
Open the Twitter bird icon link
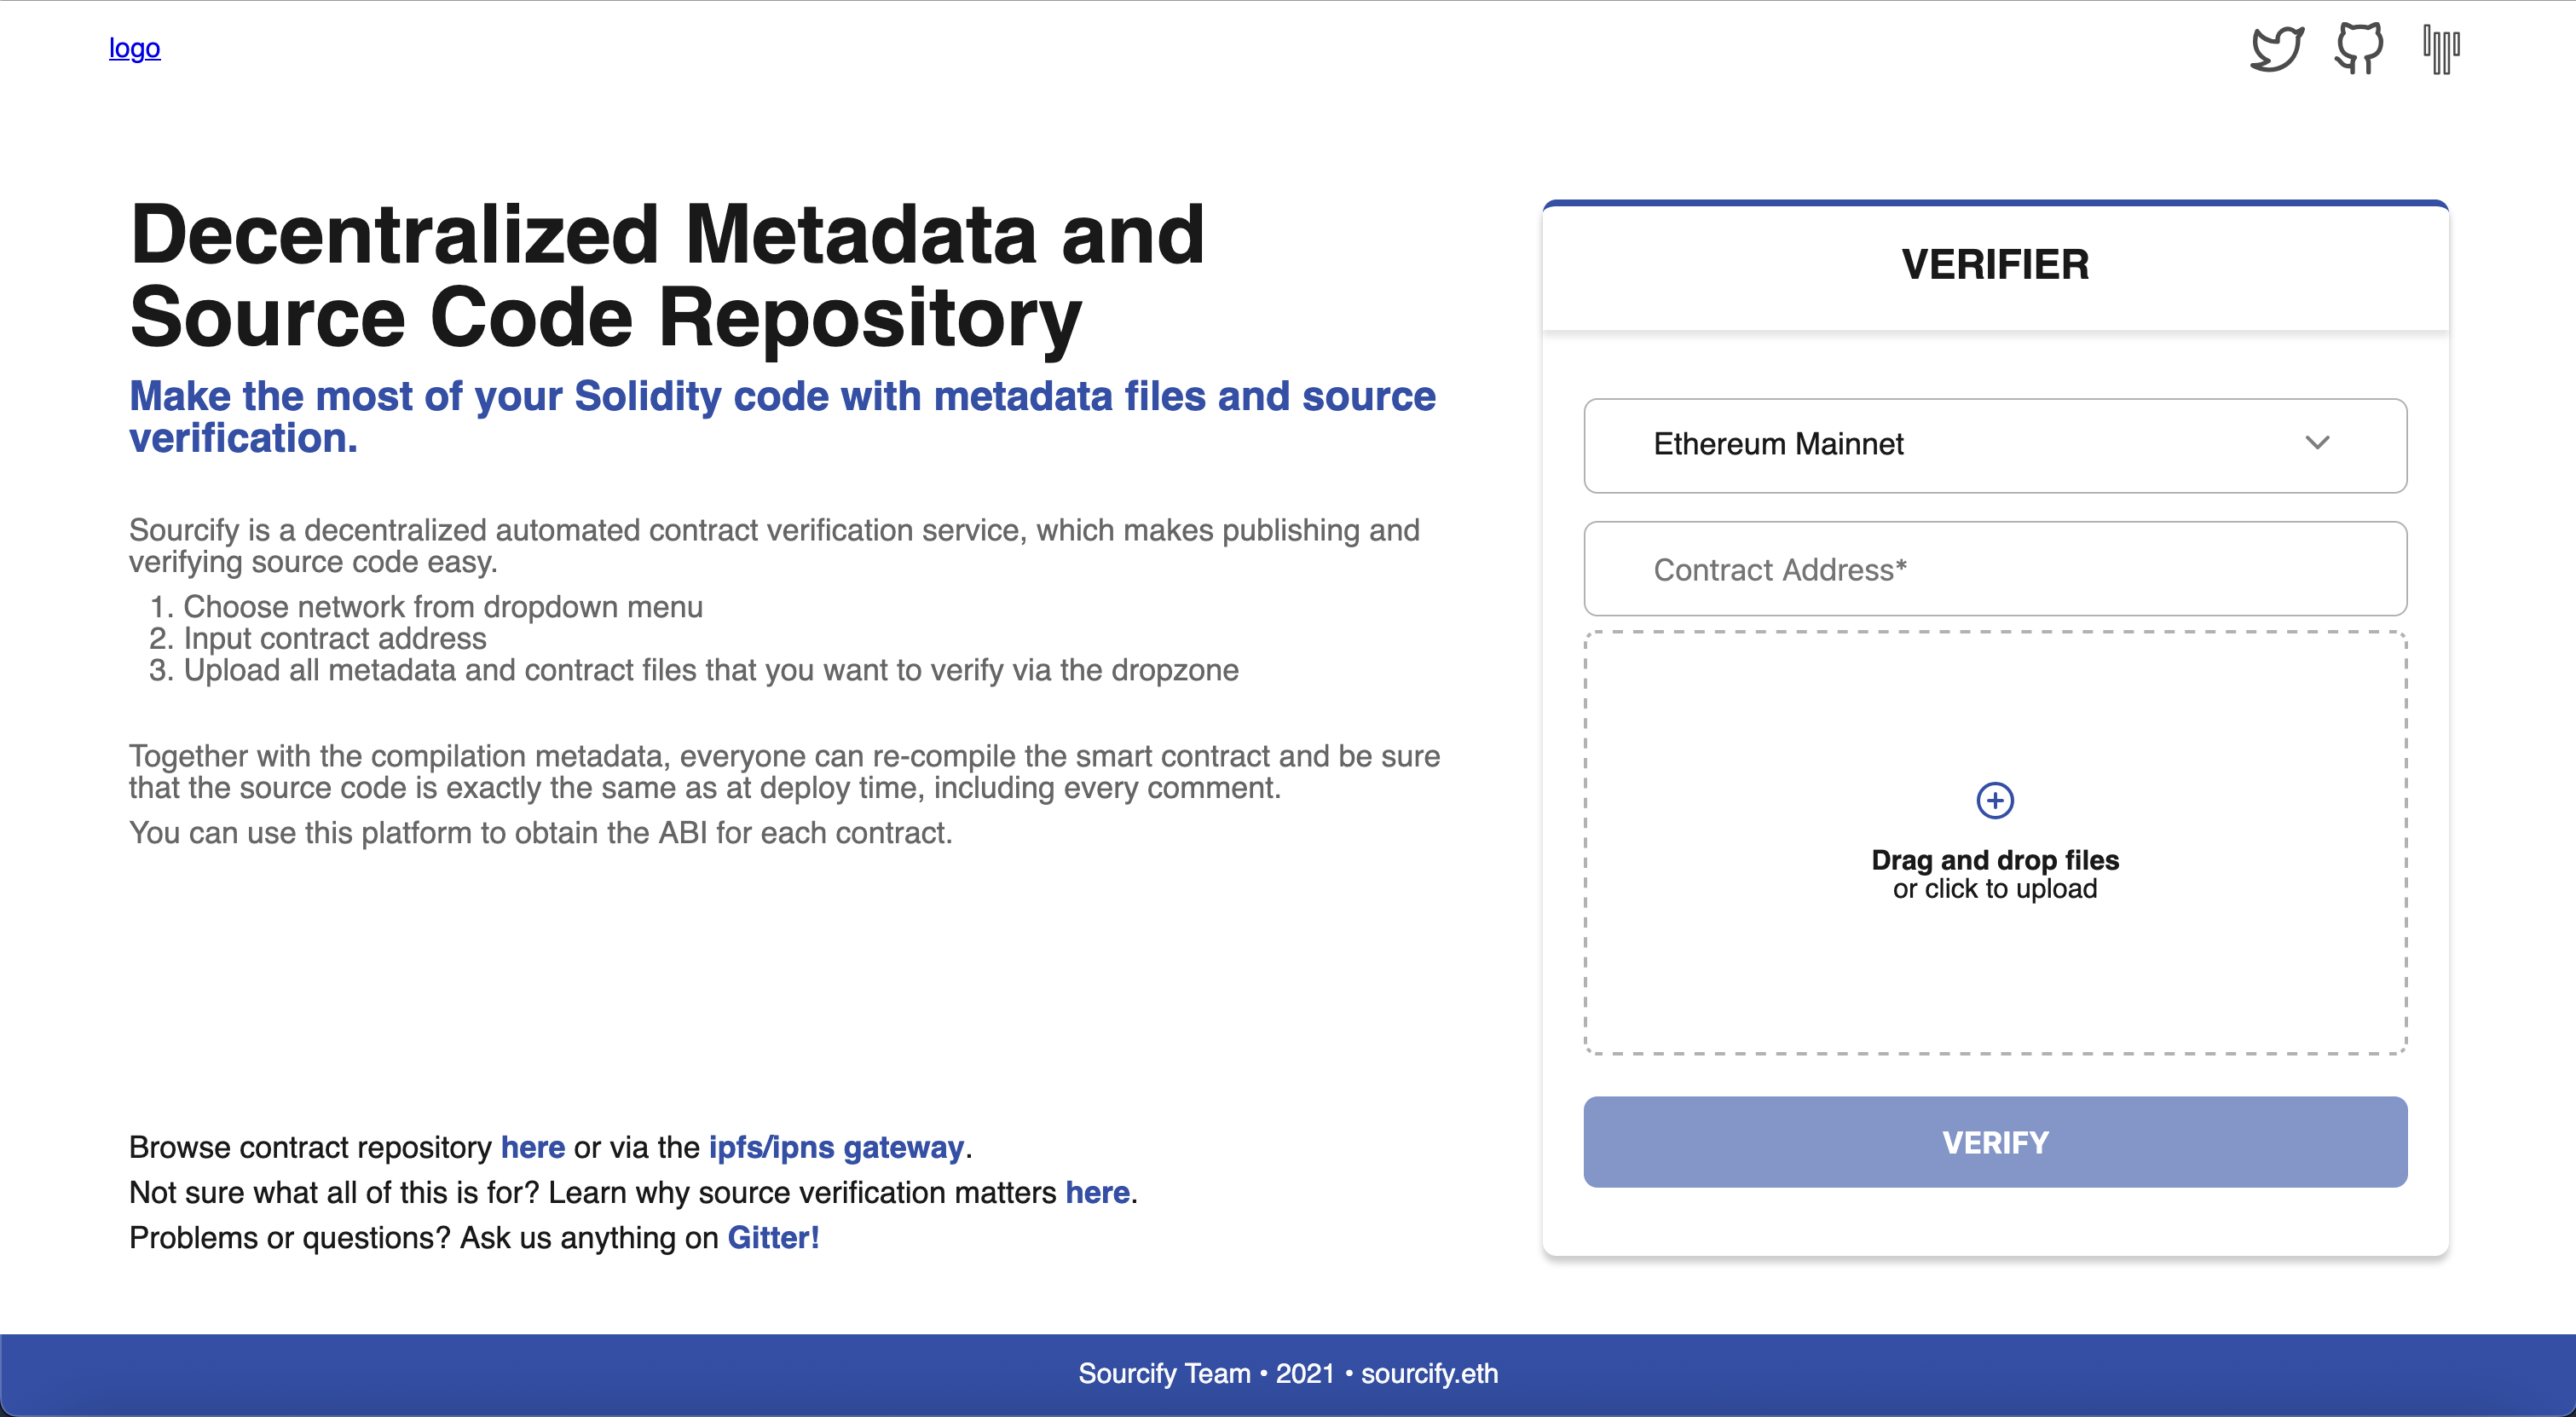click(x=2276, y=49)
